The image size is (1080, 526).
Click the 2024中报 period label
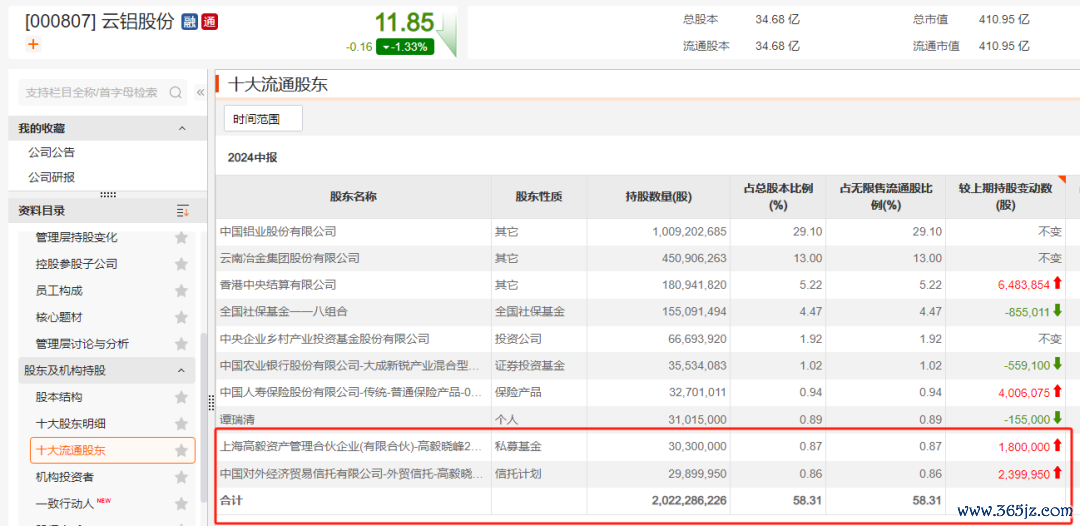(252, 158)
